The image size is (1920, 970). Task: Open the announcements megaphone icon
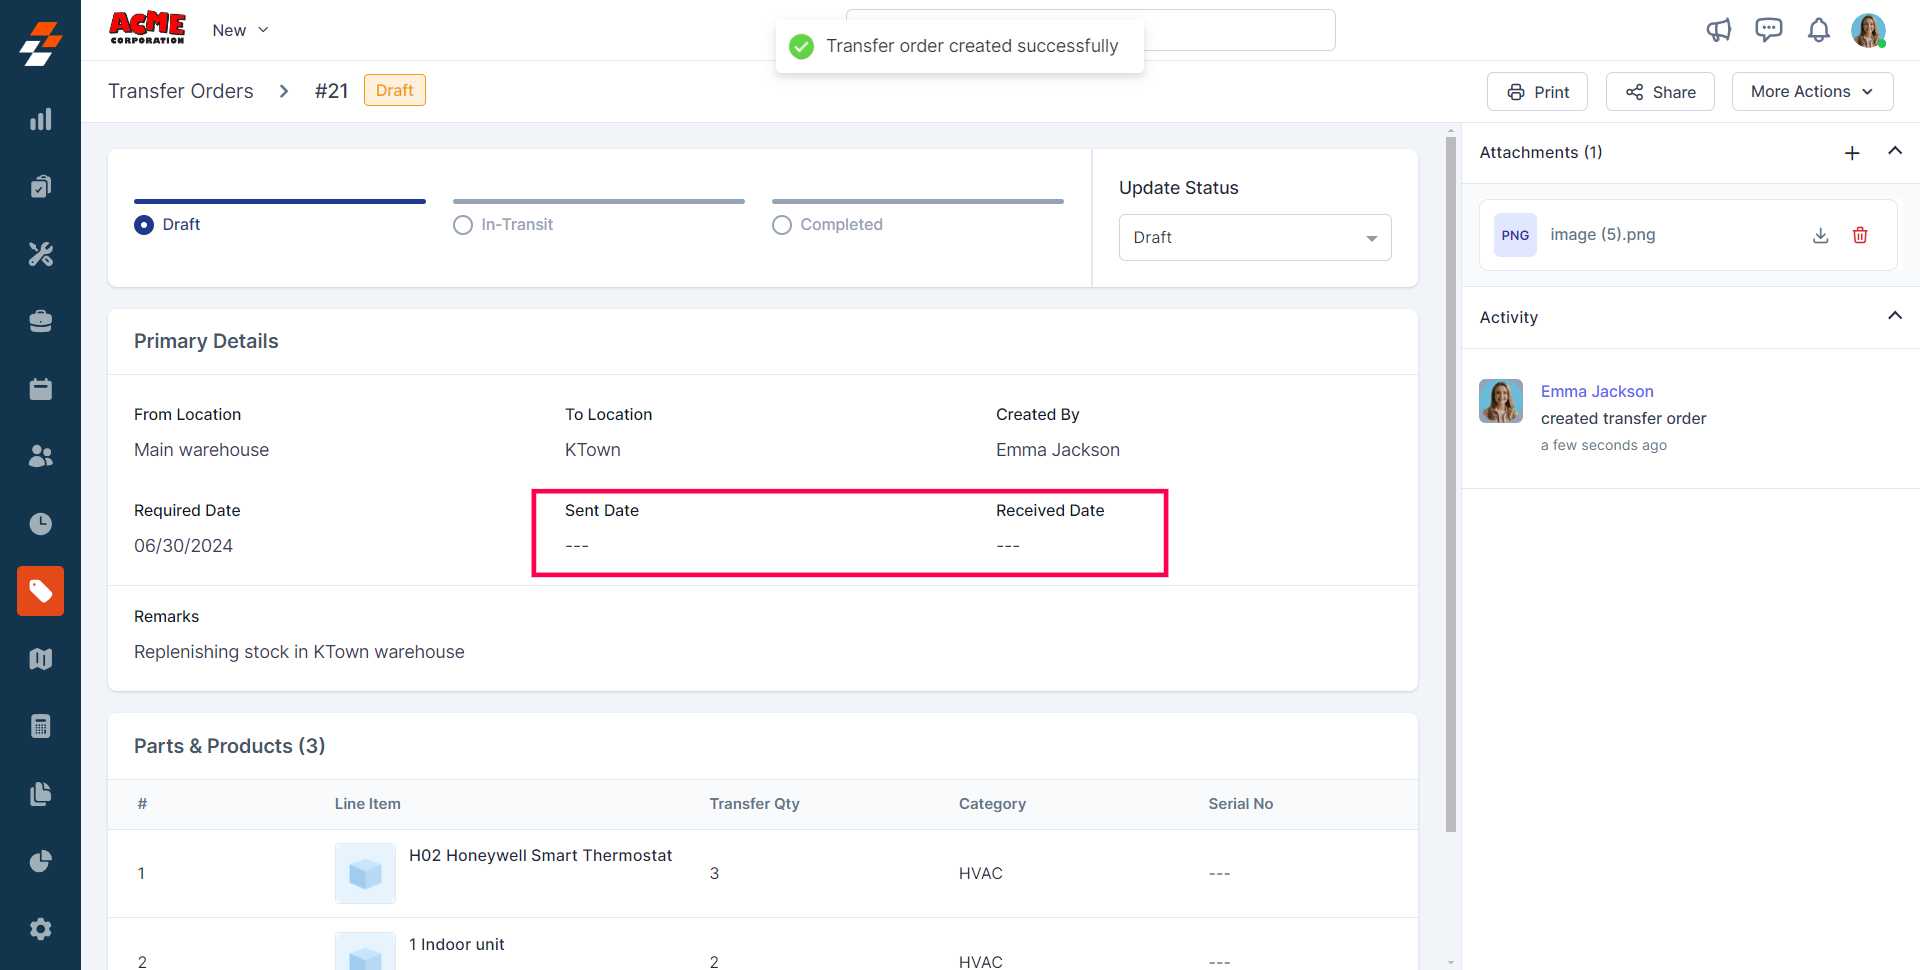click(1718, 30)
